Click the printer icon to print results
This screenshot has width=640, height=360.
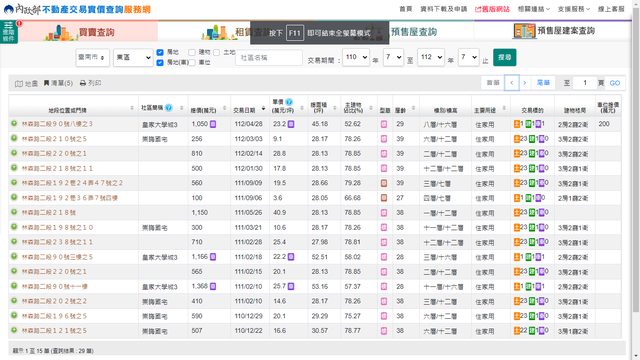(x=83, y=83)
